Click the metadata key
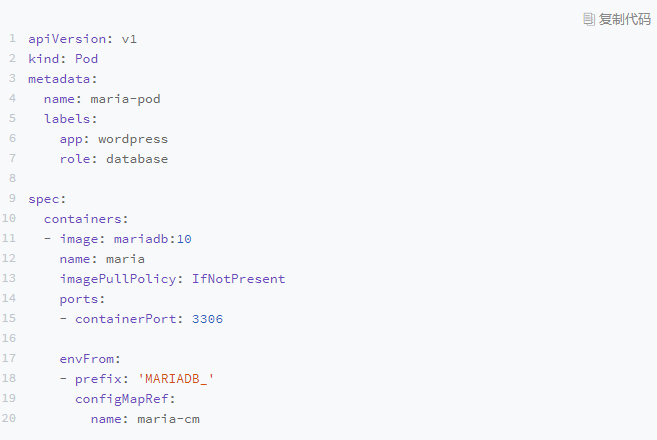Viewport: 657px width, 440px height. (x=59, y=79)
